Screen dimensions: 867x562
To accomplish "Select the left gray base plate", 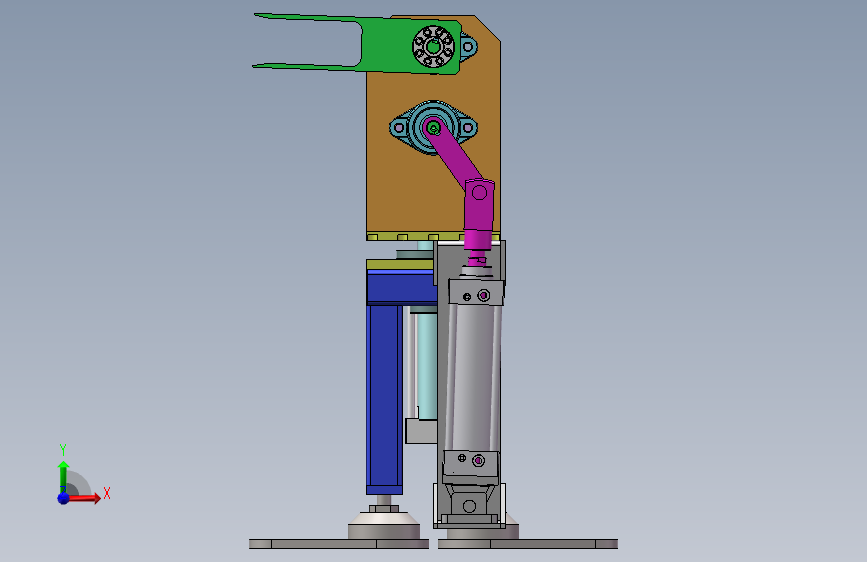I will [x=338, y=544].
